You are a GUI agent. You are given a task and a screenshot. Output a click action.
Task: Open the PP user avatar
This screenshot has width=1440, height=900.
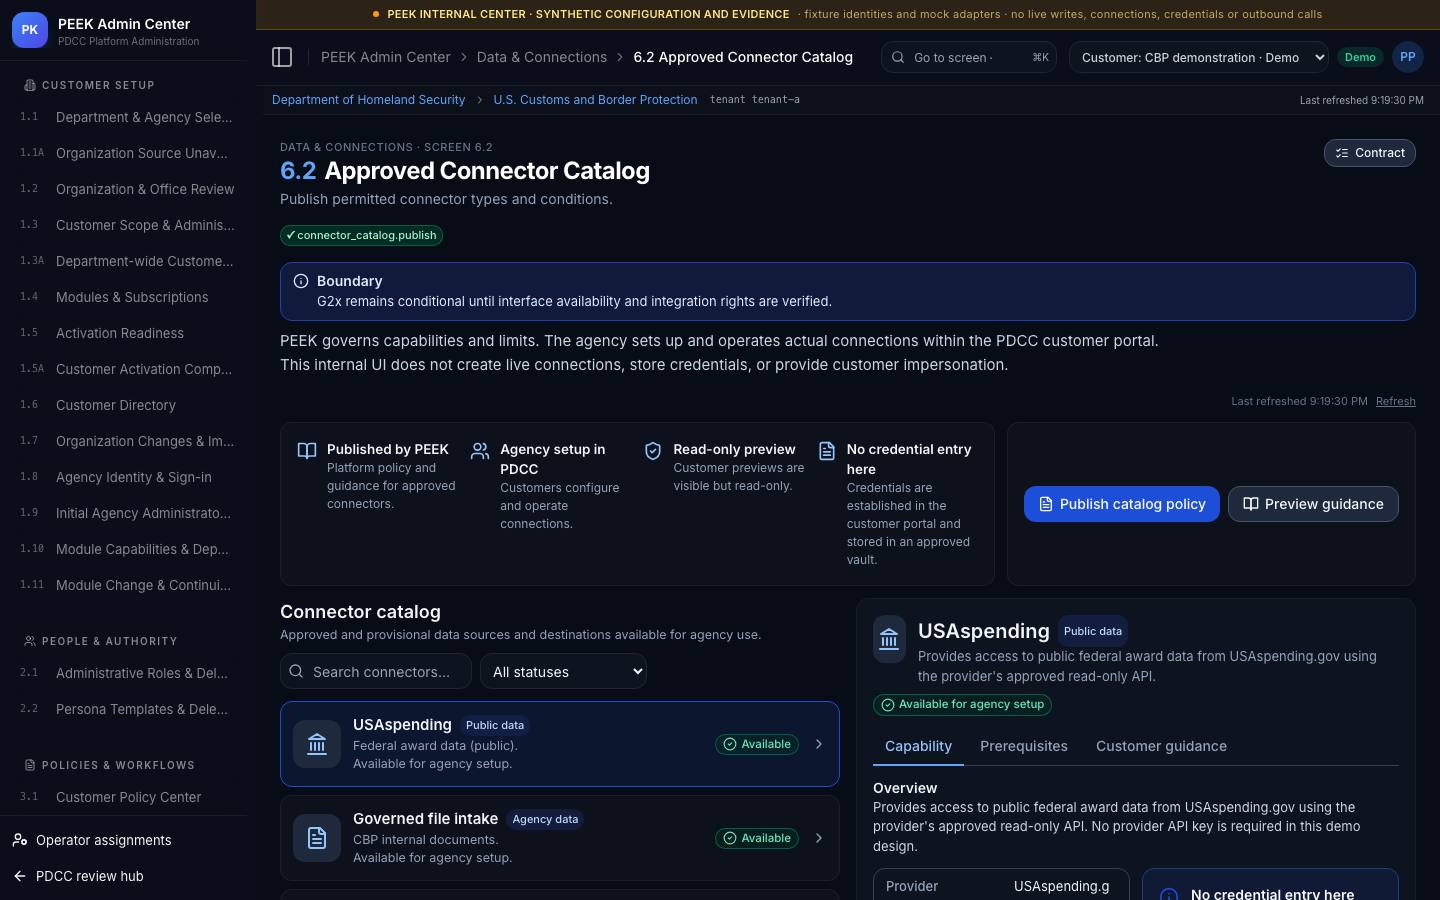[x=1407, y=57]
